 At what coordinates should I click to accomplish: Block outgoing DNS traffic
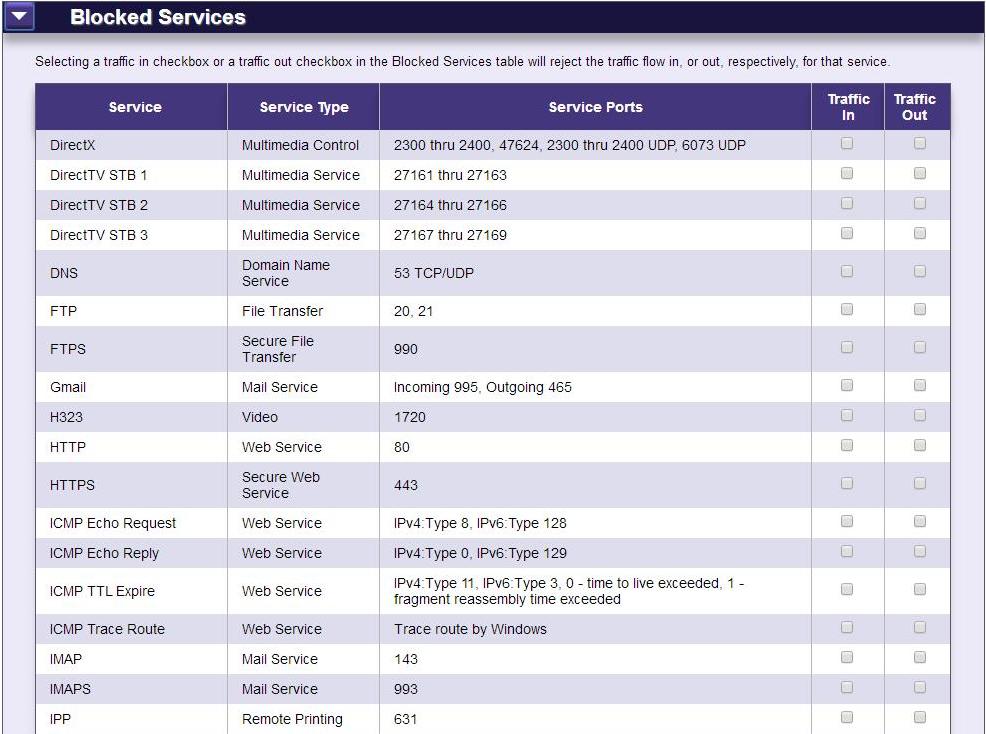click(919, 271)
